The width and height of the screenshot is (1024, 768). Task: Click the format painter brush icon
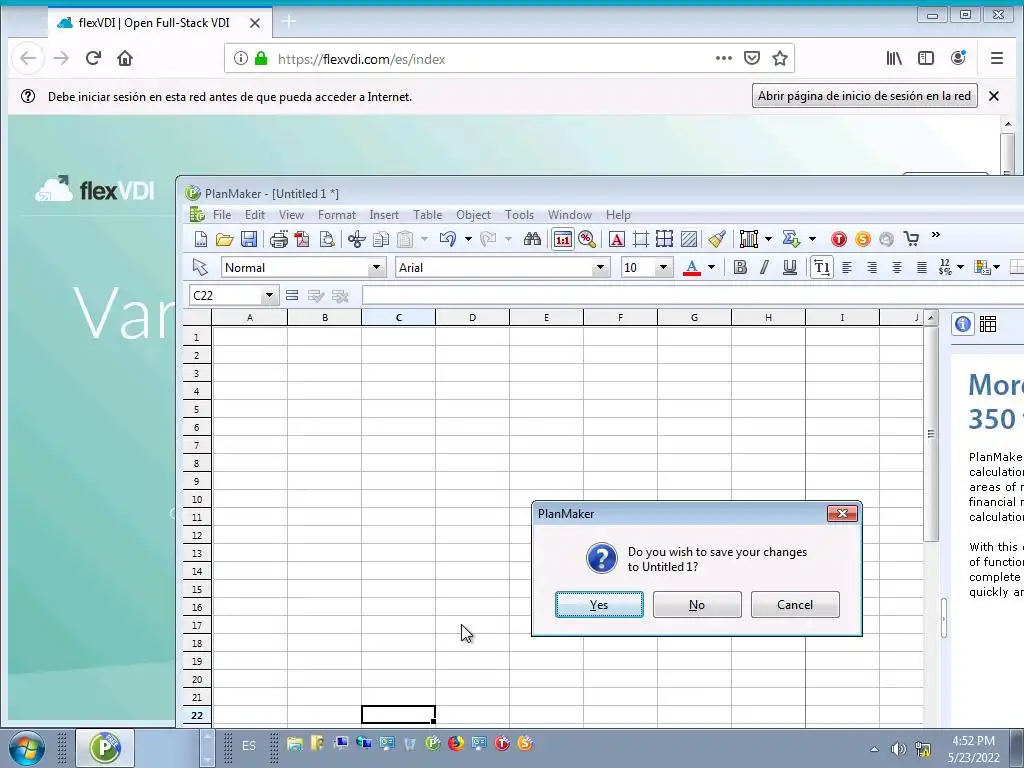(x=717, y=239)
